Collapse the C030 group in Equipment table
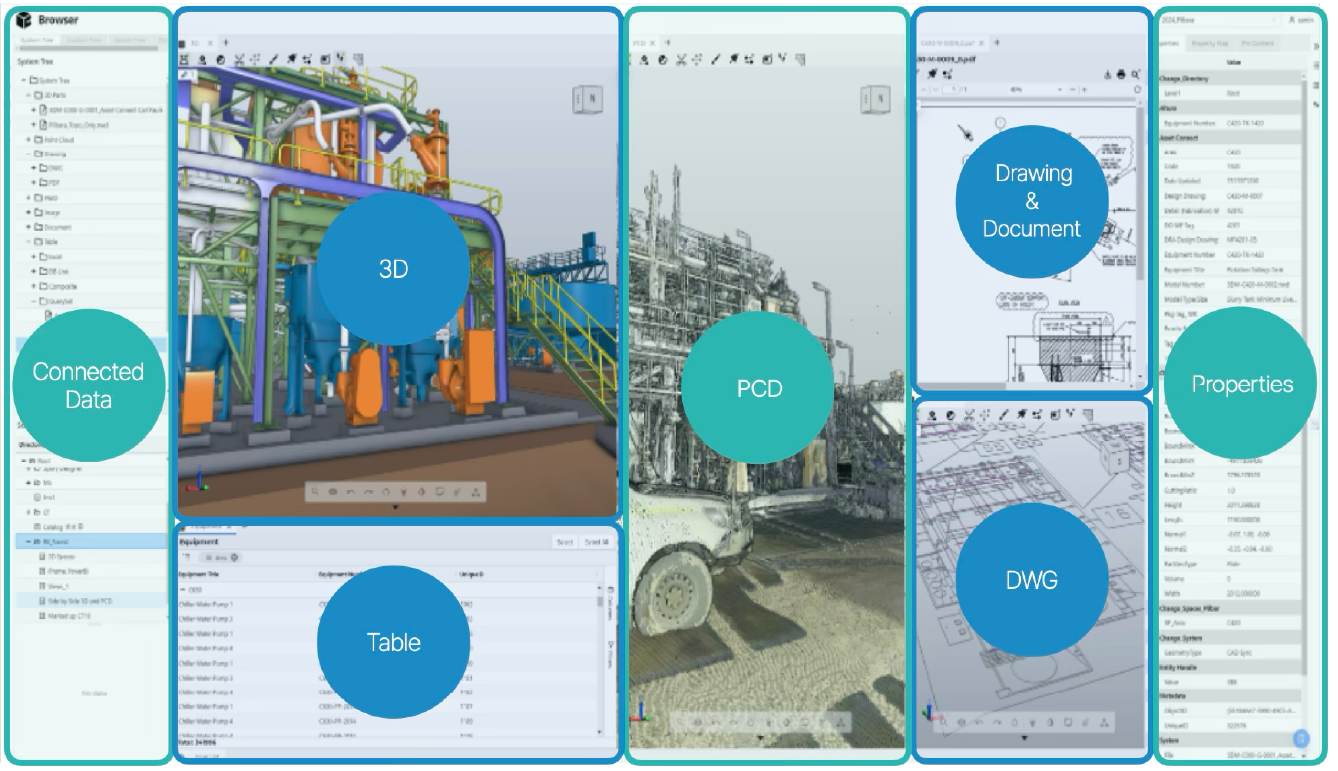The image size is (1338, 771). click(x=183, y=590)
